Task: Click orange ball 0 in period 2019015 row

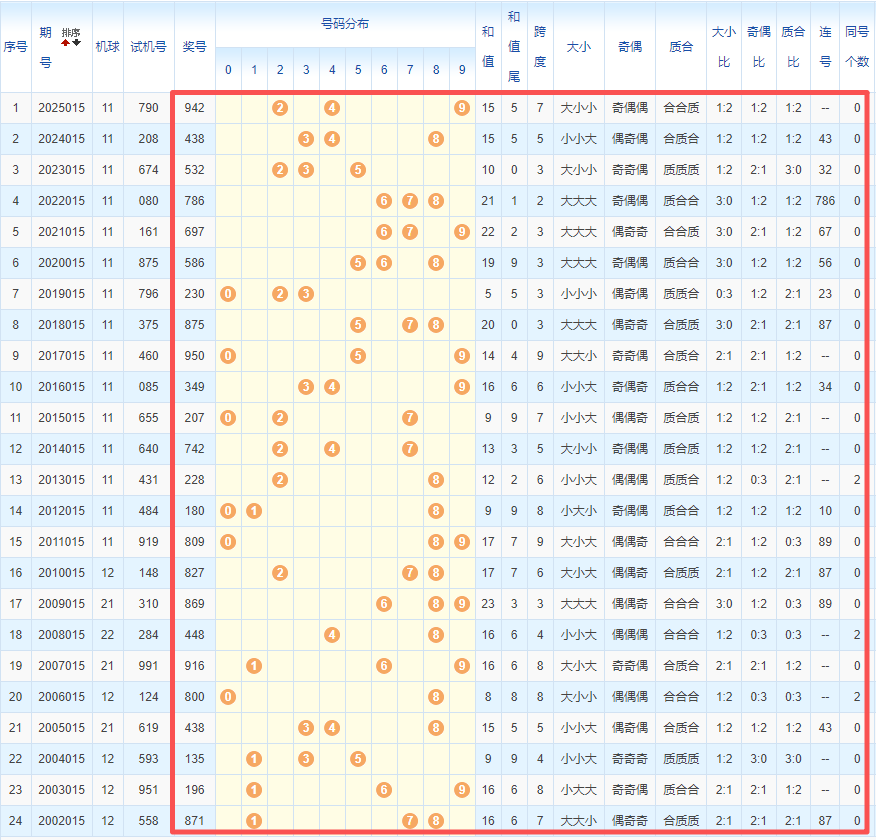Action: [x=228, y=294]
